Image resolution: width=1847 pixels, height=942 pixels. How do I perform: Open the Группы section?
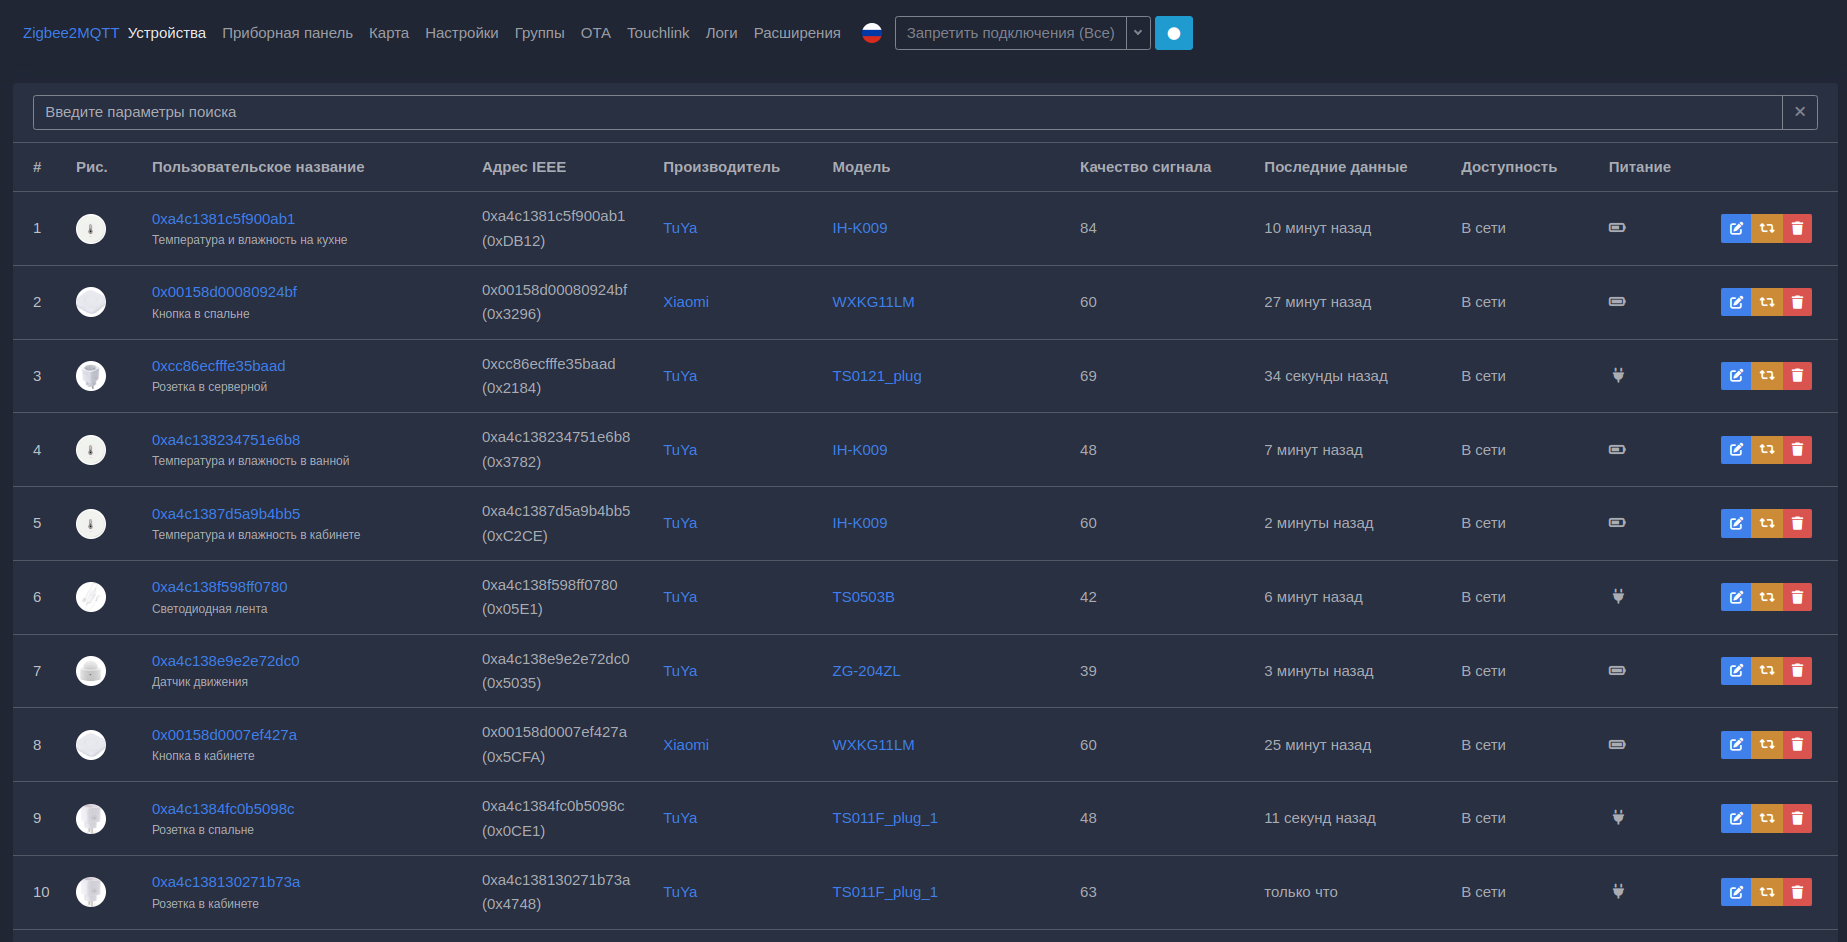tap(540, 33)
